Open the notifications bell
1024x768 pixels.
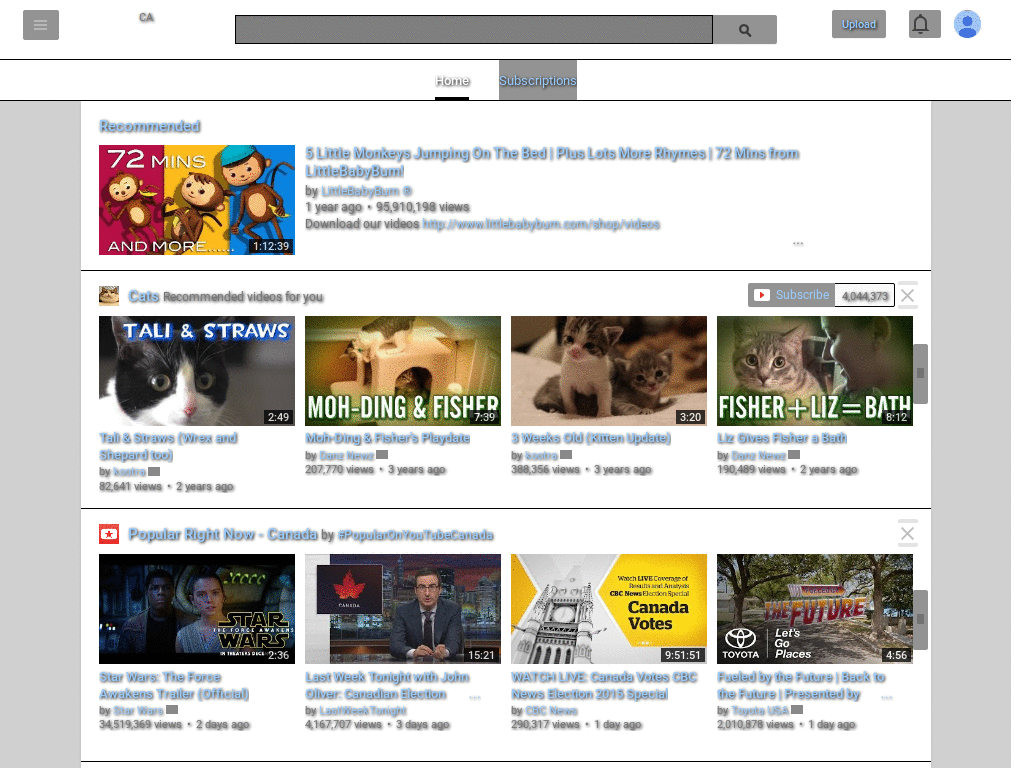pyautogui.click(x=924, y=24)
